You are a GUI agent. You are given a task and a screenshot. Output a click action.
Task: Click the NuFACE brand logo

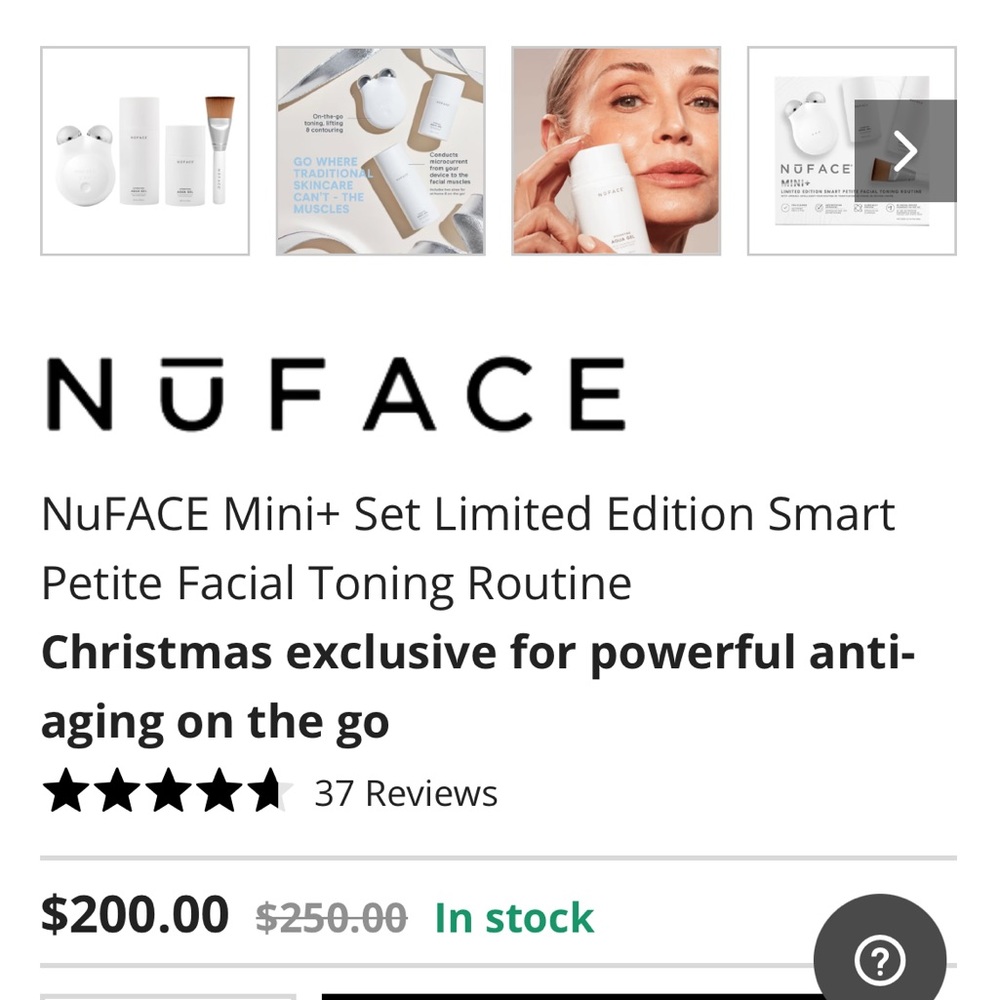pos(333,392)
